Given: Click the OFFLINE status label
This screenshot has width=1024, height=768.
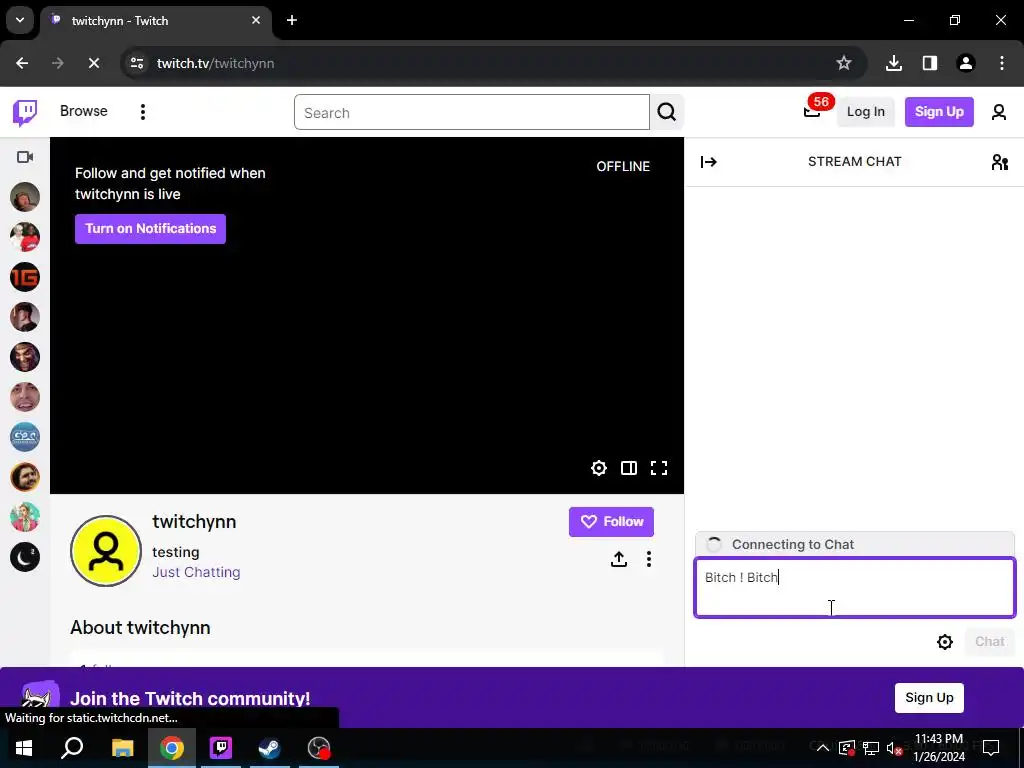Looking at the screenshot, I should [623, 167].
